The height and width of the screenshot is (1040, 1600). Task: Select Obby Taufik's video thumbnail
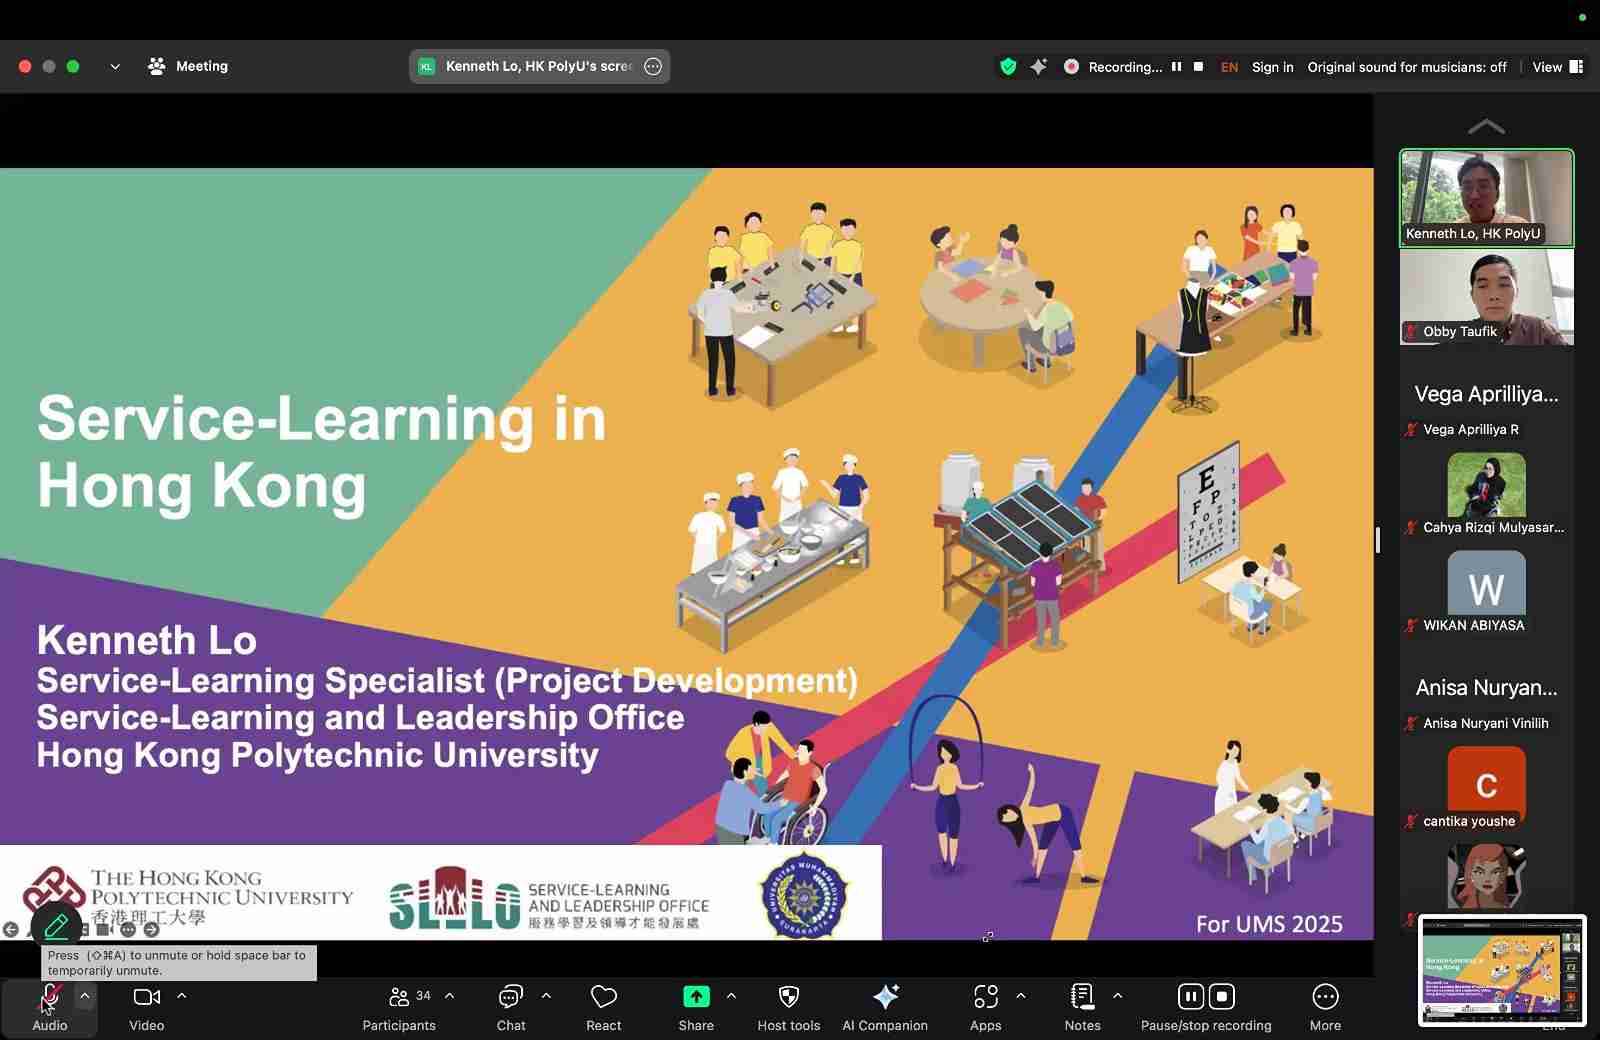pos(1487,297)
